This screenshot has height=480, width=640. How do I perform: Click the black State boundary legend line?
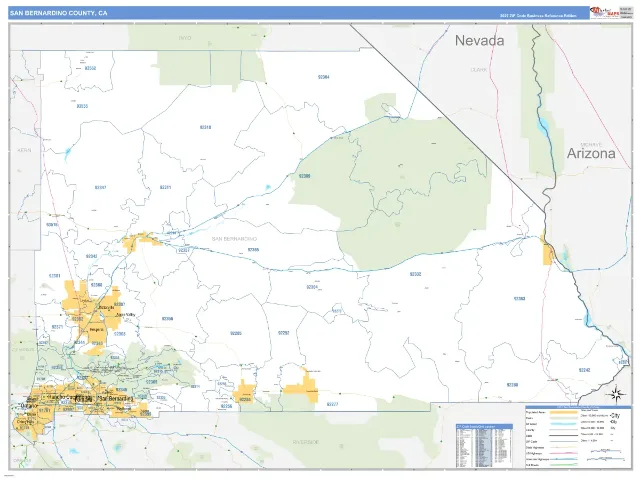pyautogui.click(x=564, y=436)
